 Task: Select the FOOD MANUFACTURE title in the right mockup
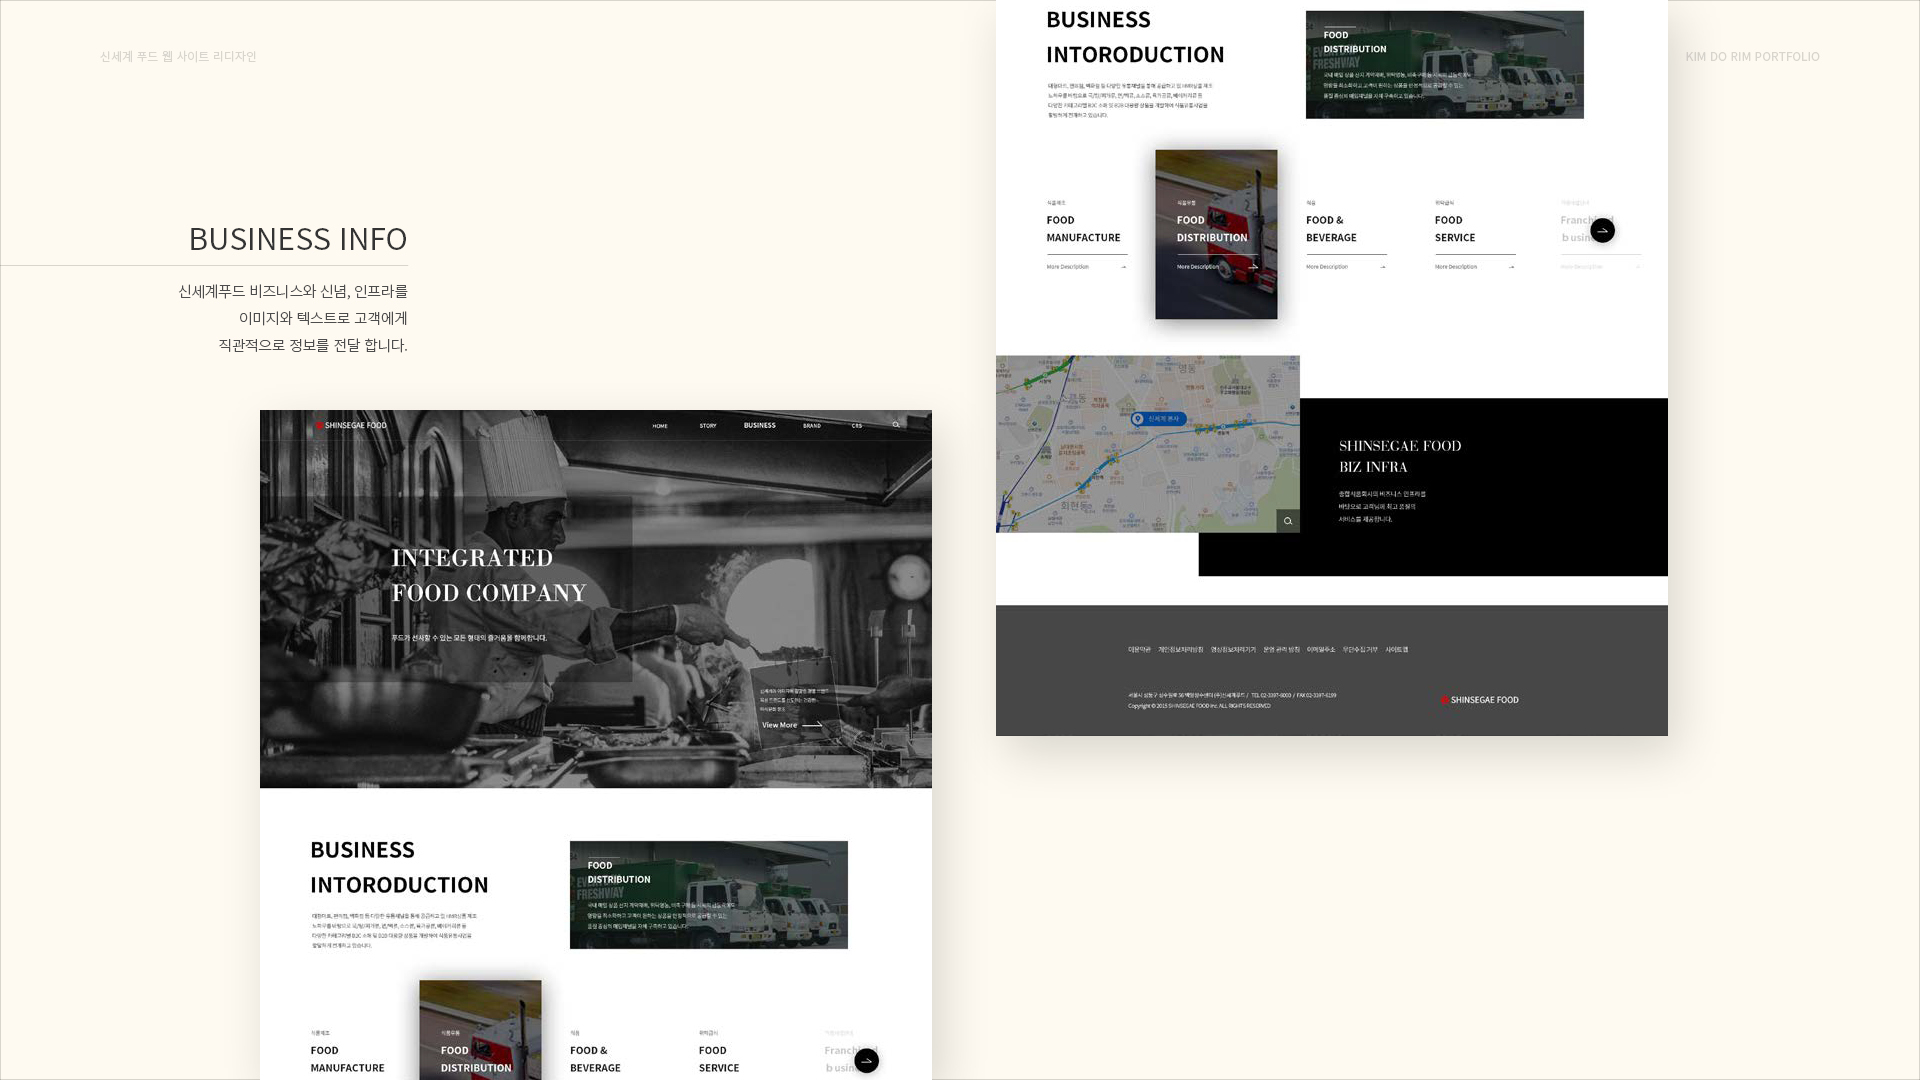[x=1083, y=229]
